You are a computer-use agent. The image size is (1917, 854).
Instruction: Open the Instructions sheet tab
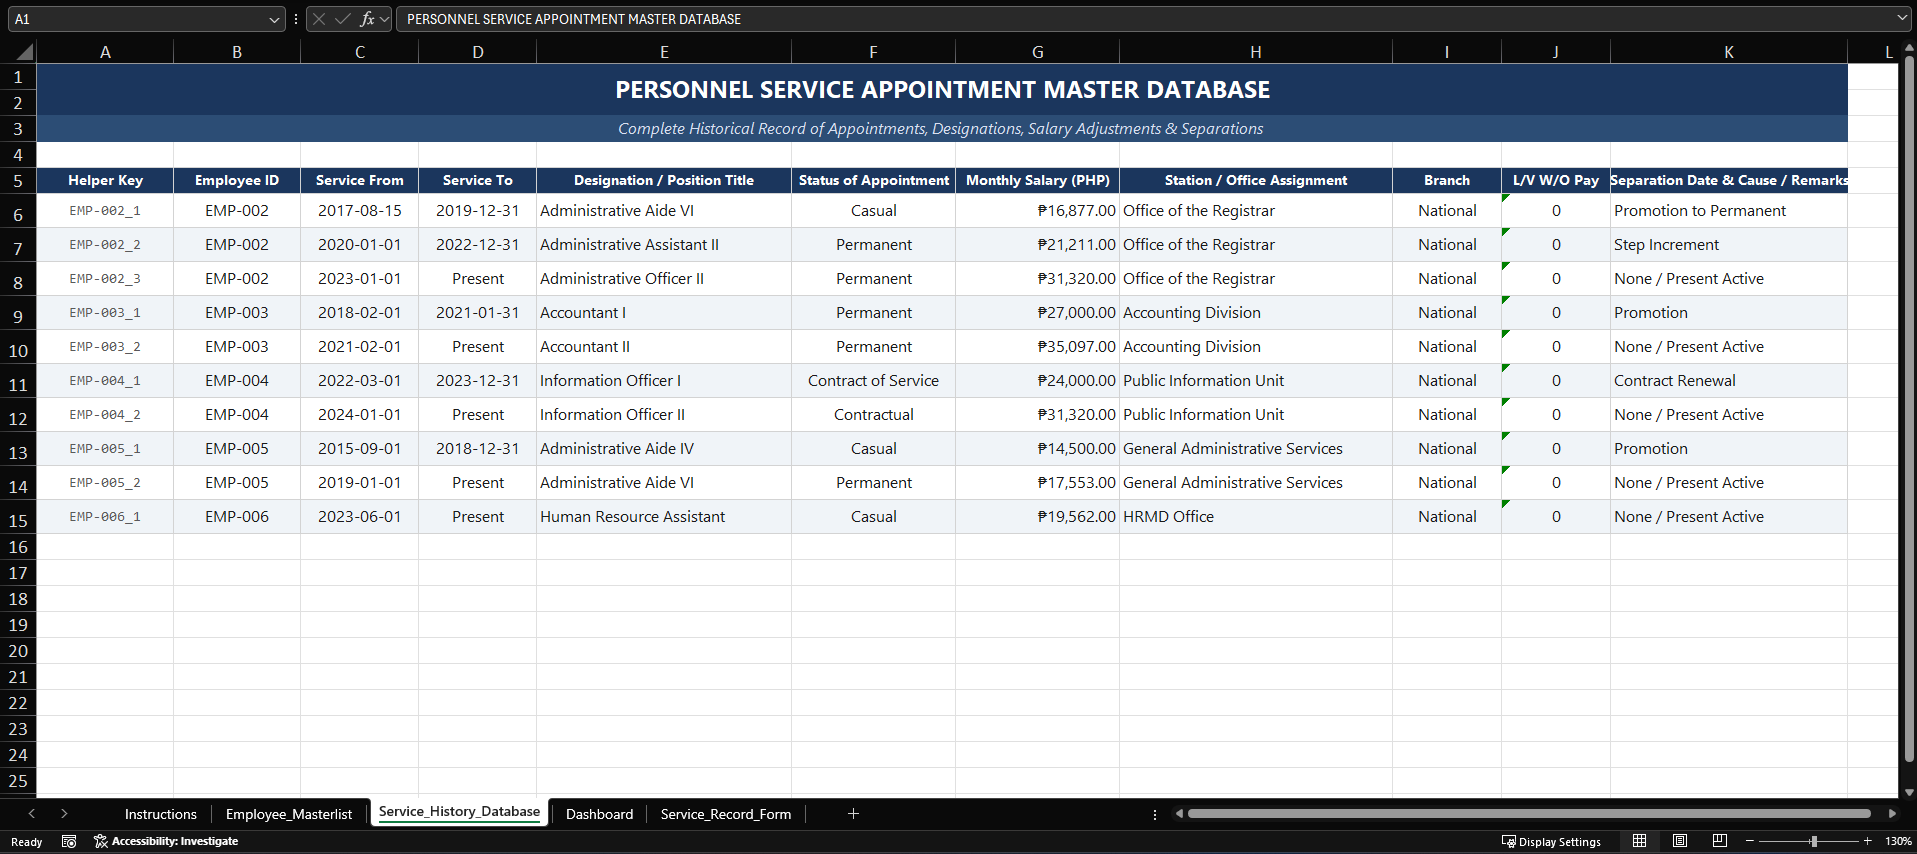161,814
